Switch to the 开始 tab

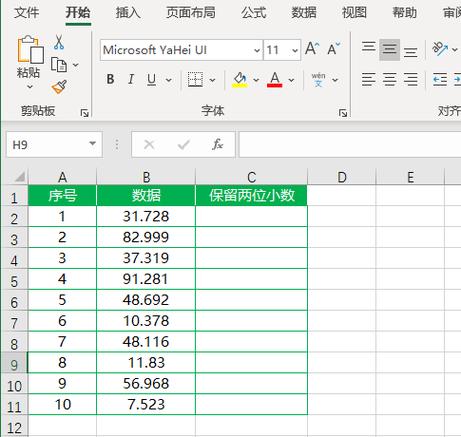pyautogui.click(x=78, y=13)
